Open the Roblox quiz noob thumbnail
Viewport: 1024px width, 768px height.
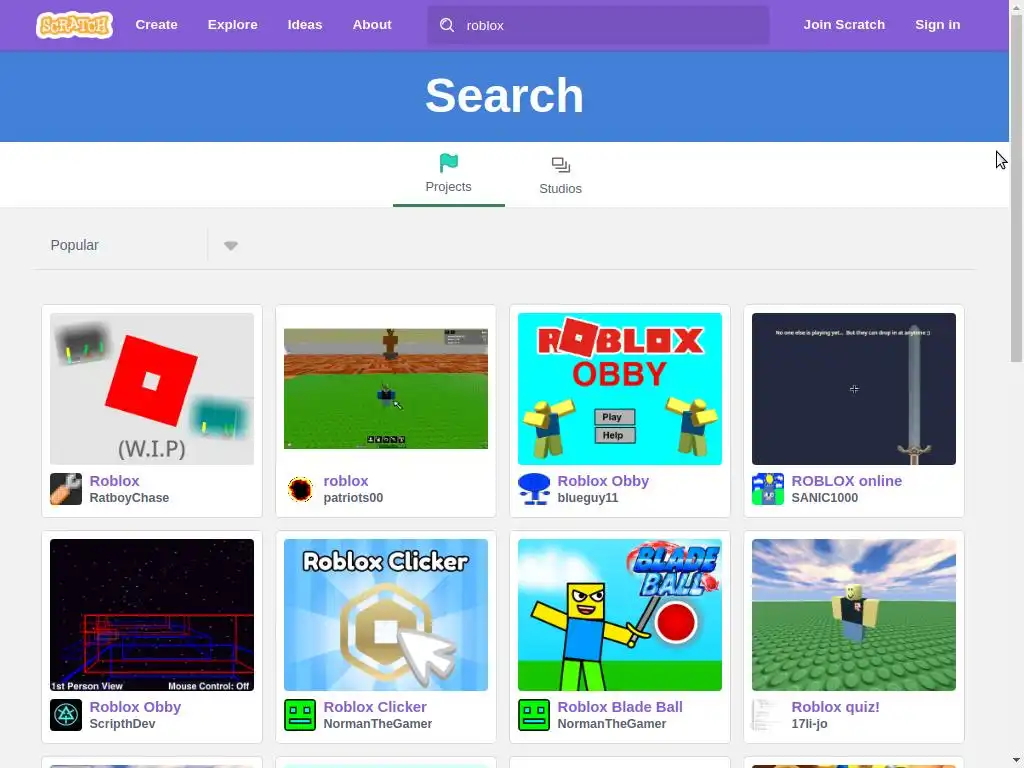(854, 615)
